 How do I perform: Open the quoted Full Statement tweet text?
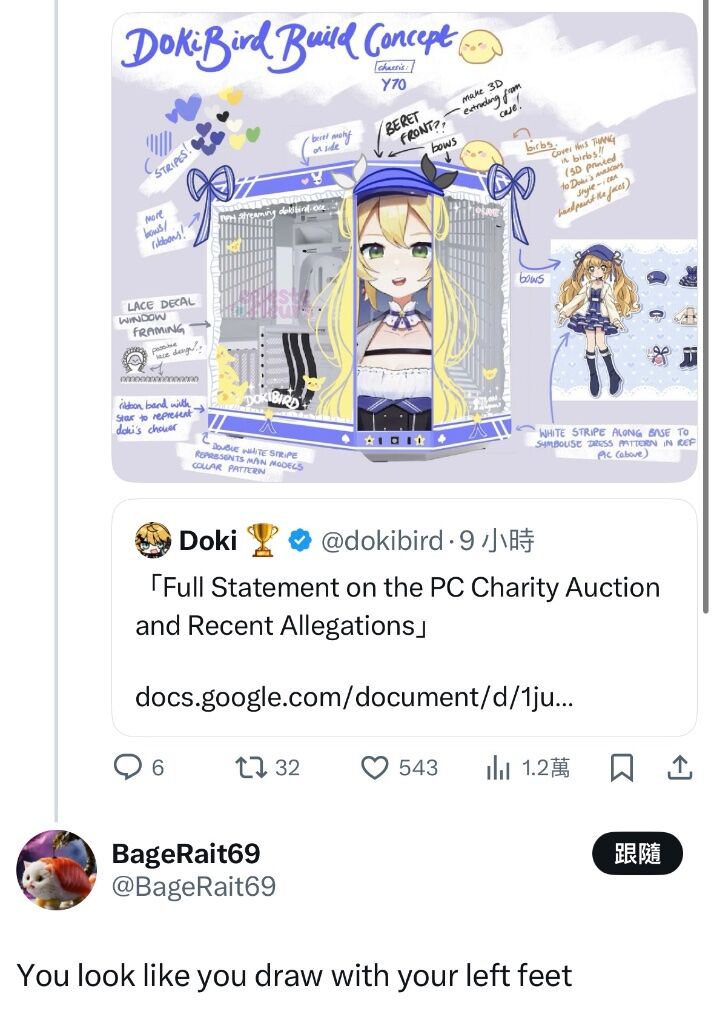coord(397,606)
